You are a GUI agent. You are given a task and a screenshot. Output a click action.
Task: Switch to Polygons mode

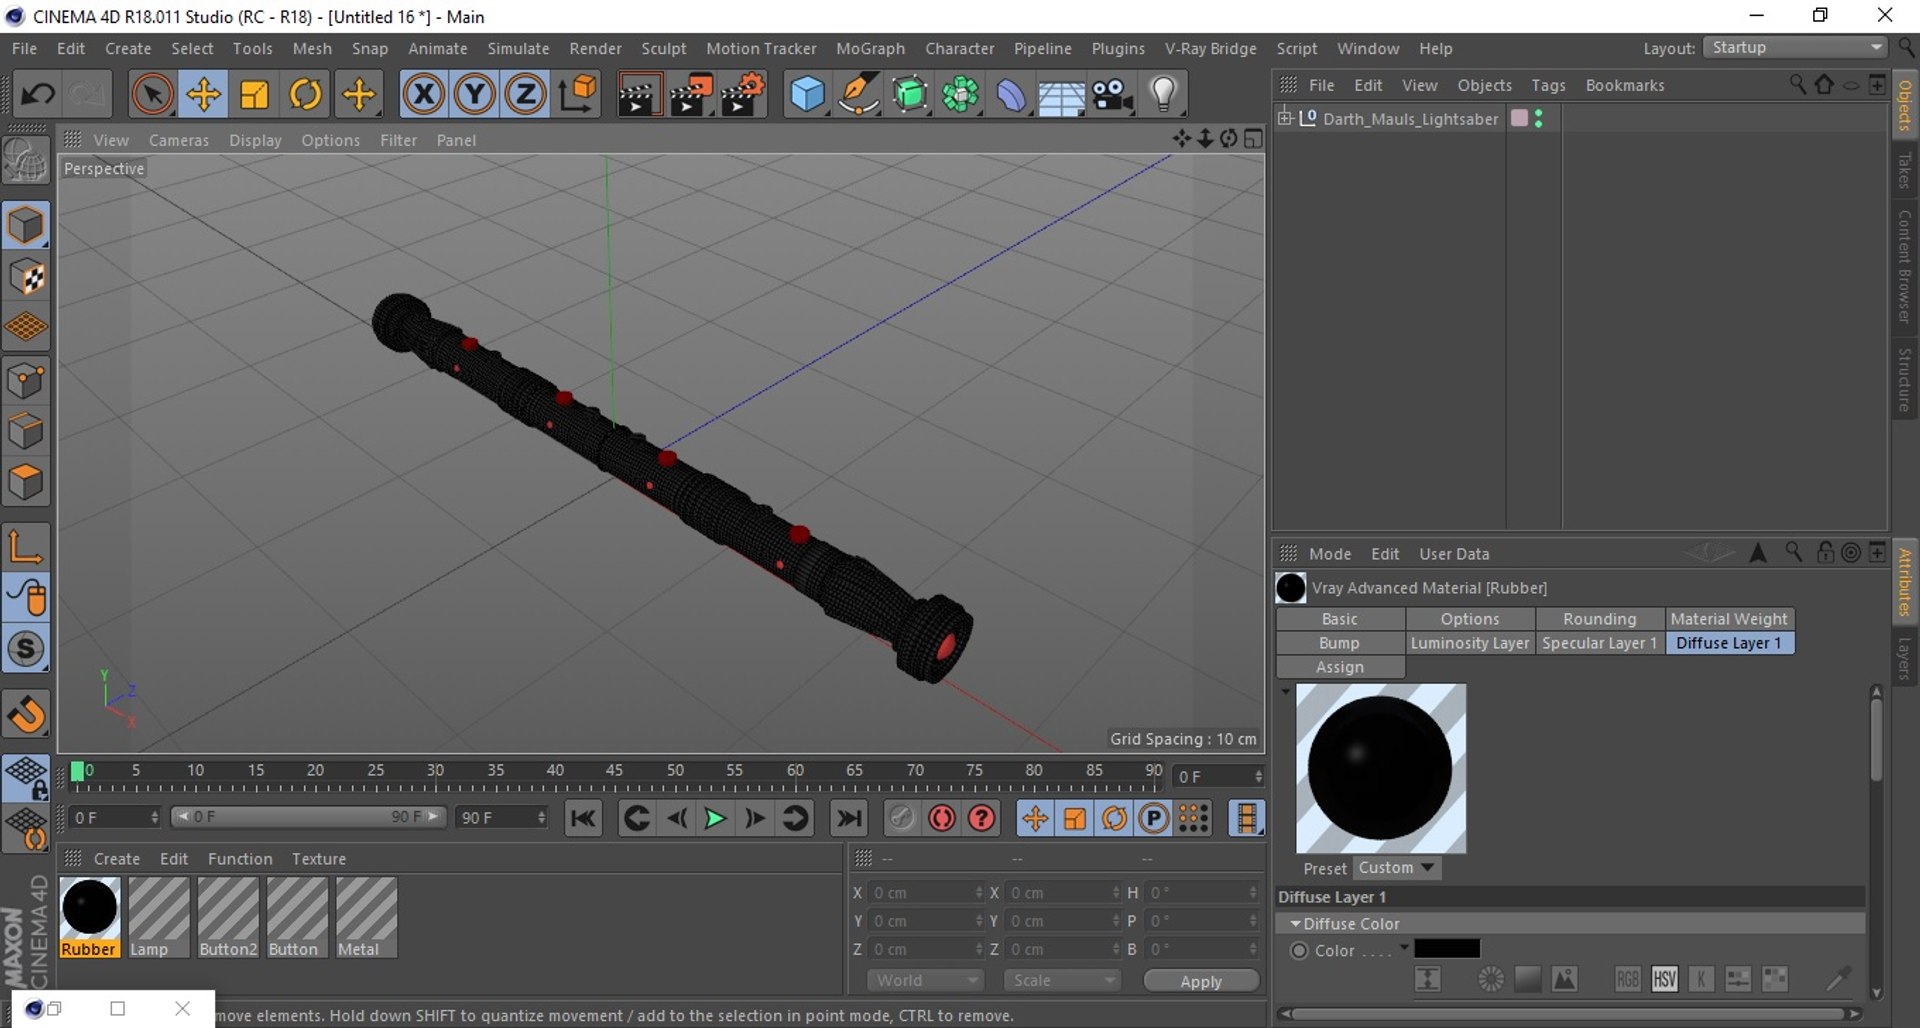[26, 482]
